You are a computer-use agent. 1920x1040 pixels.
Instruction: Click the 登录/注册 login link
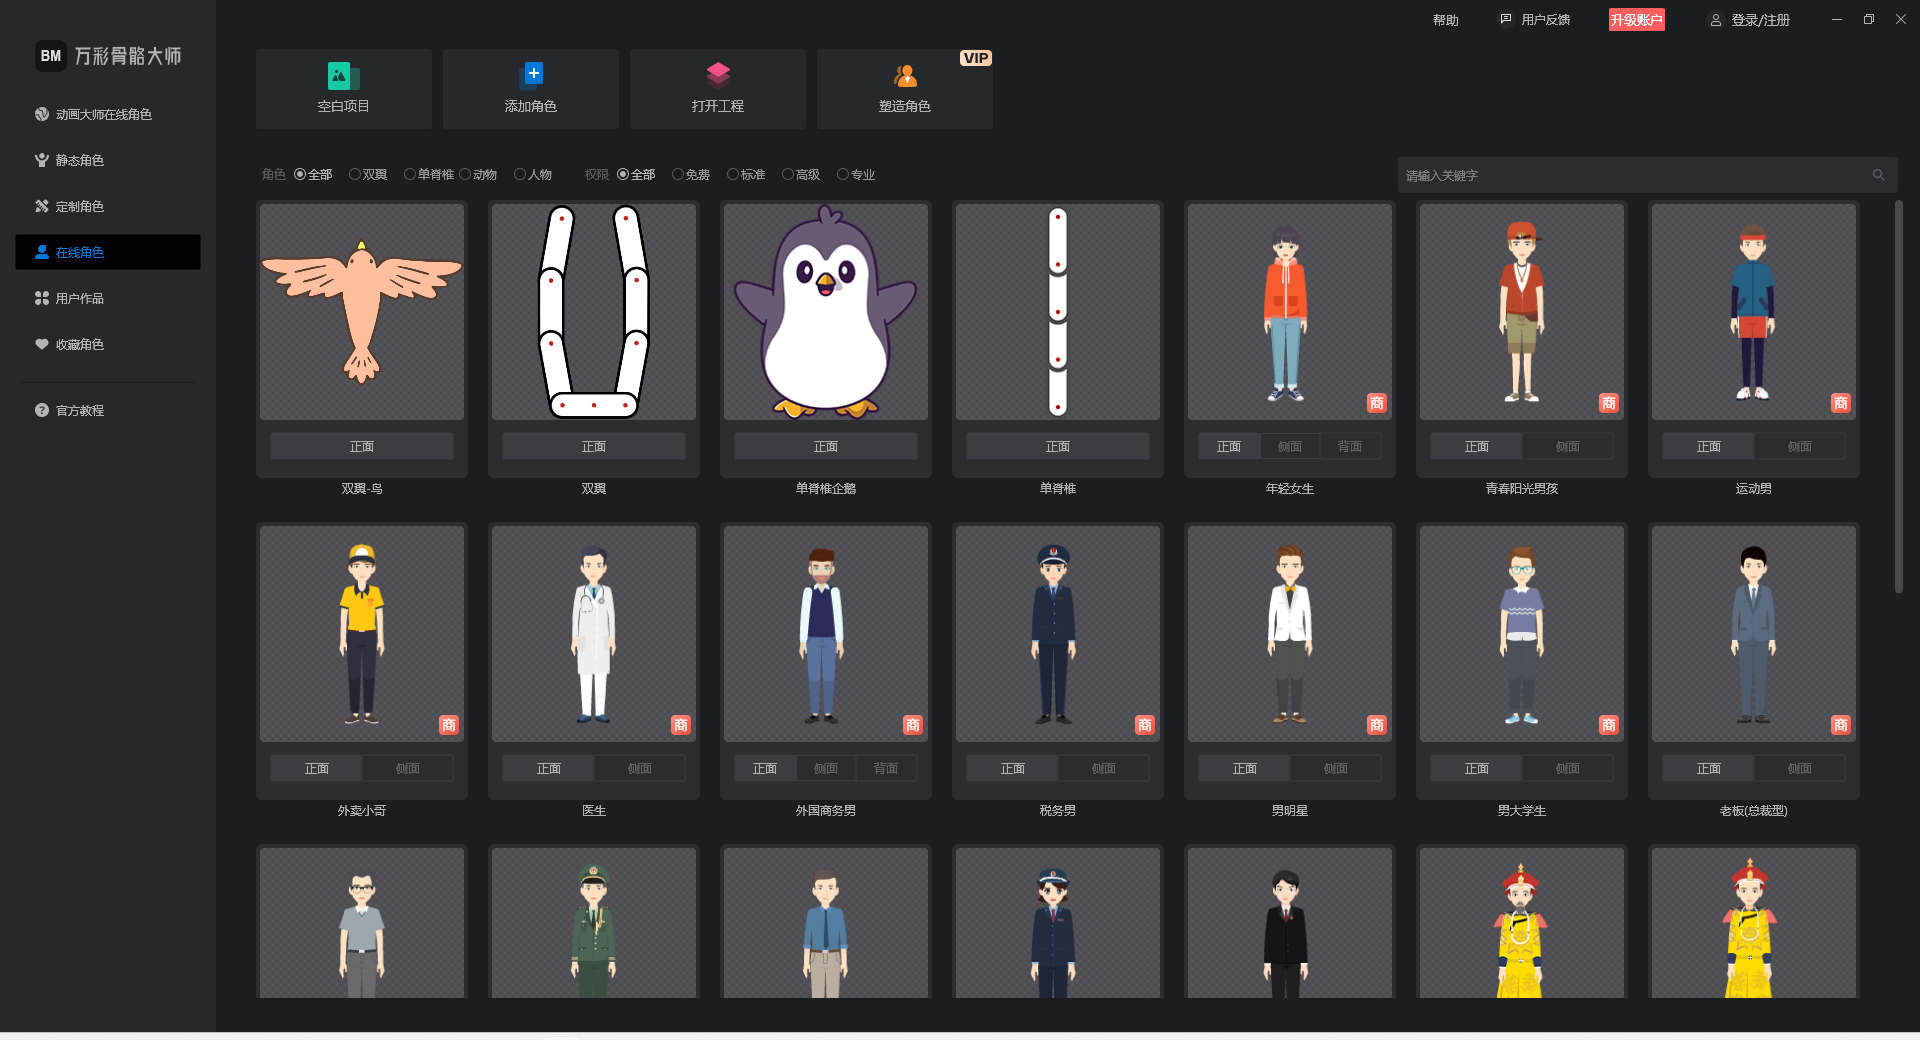click(x=1760, y=20)
